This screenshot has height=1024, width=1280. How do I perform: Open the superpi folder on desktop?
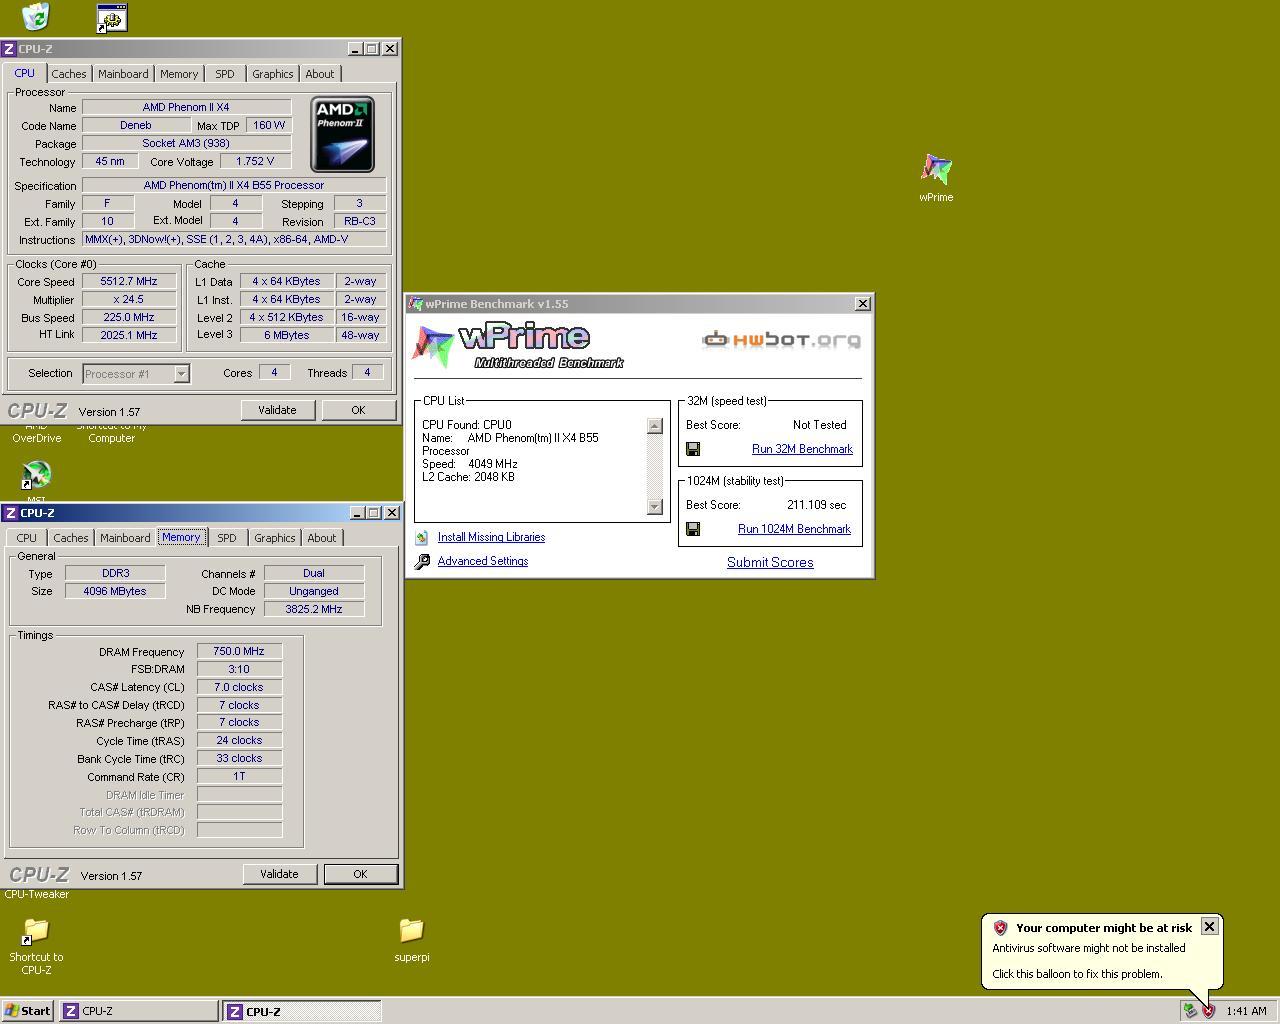click(x=411, y=931)
